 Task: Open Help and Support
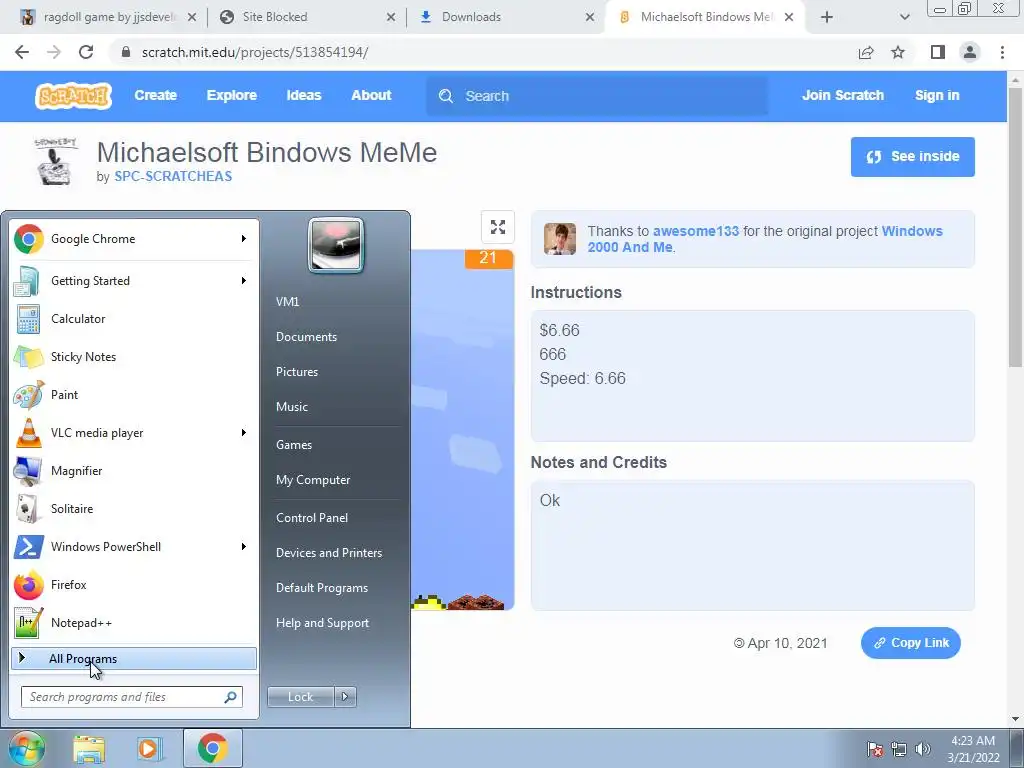pos(322,623)
